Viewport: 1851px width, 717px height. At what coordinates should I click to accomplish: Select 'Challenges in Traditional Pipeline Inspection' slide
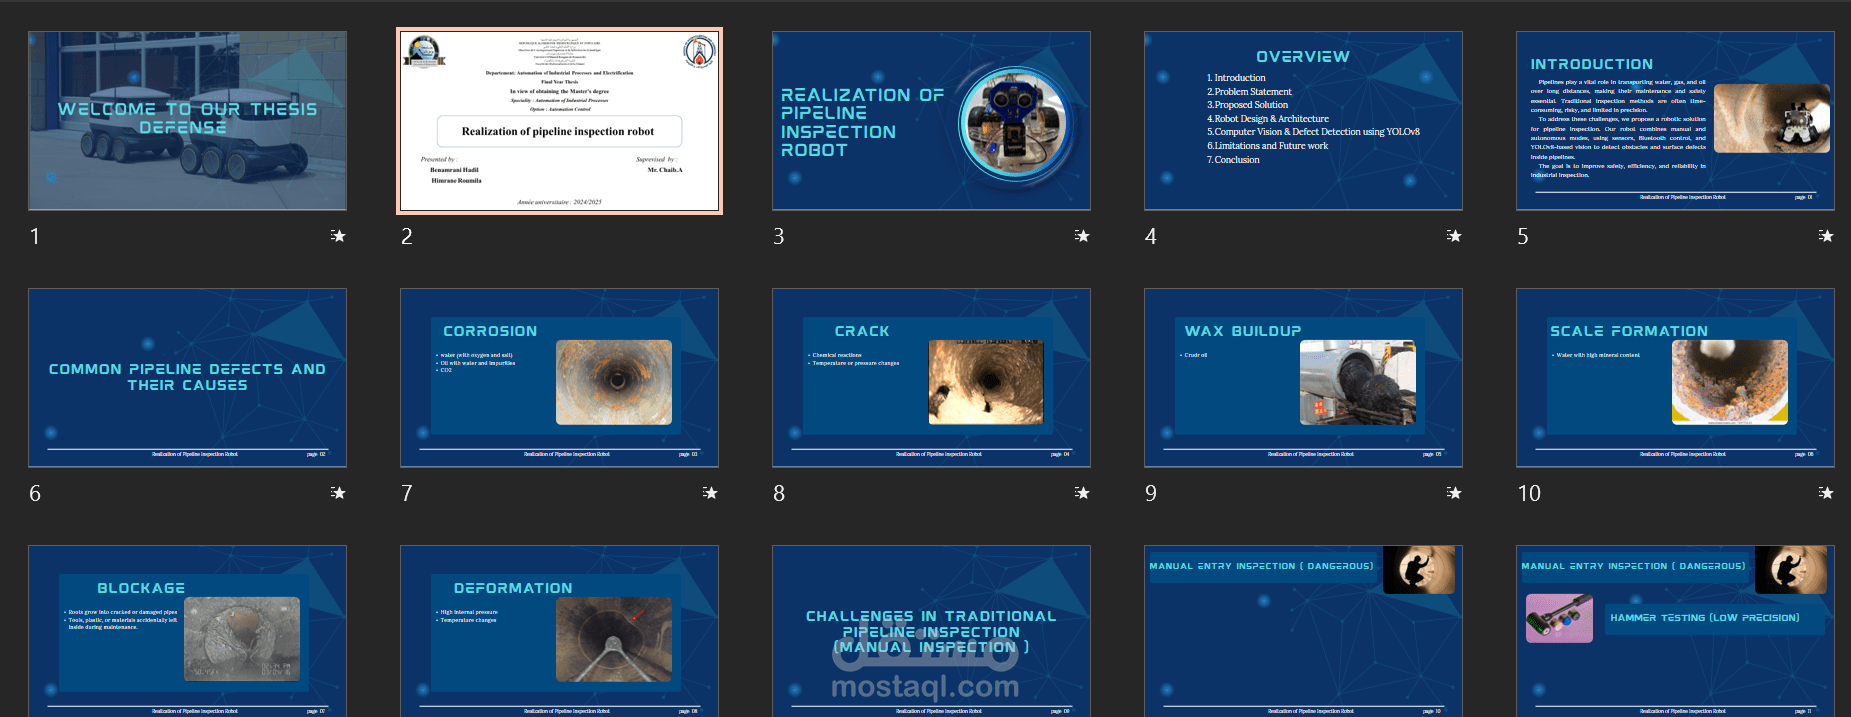931,631
